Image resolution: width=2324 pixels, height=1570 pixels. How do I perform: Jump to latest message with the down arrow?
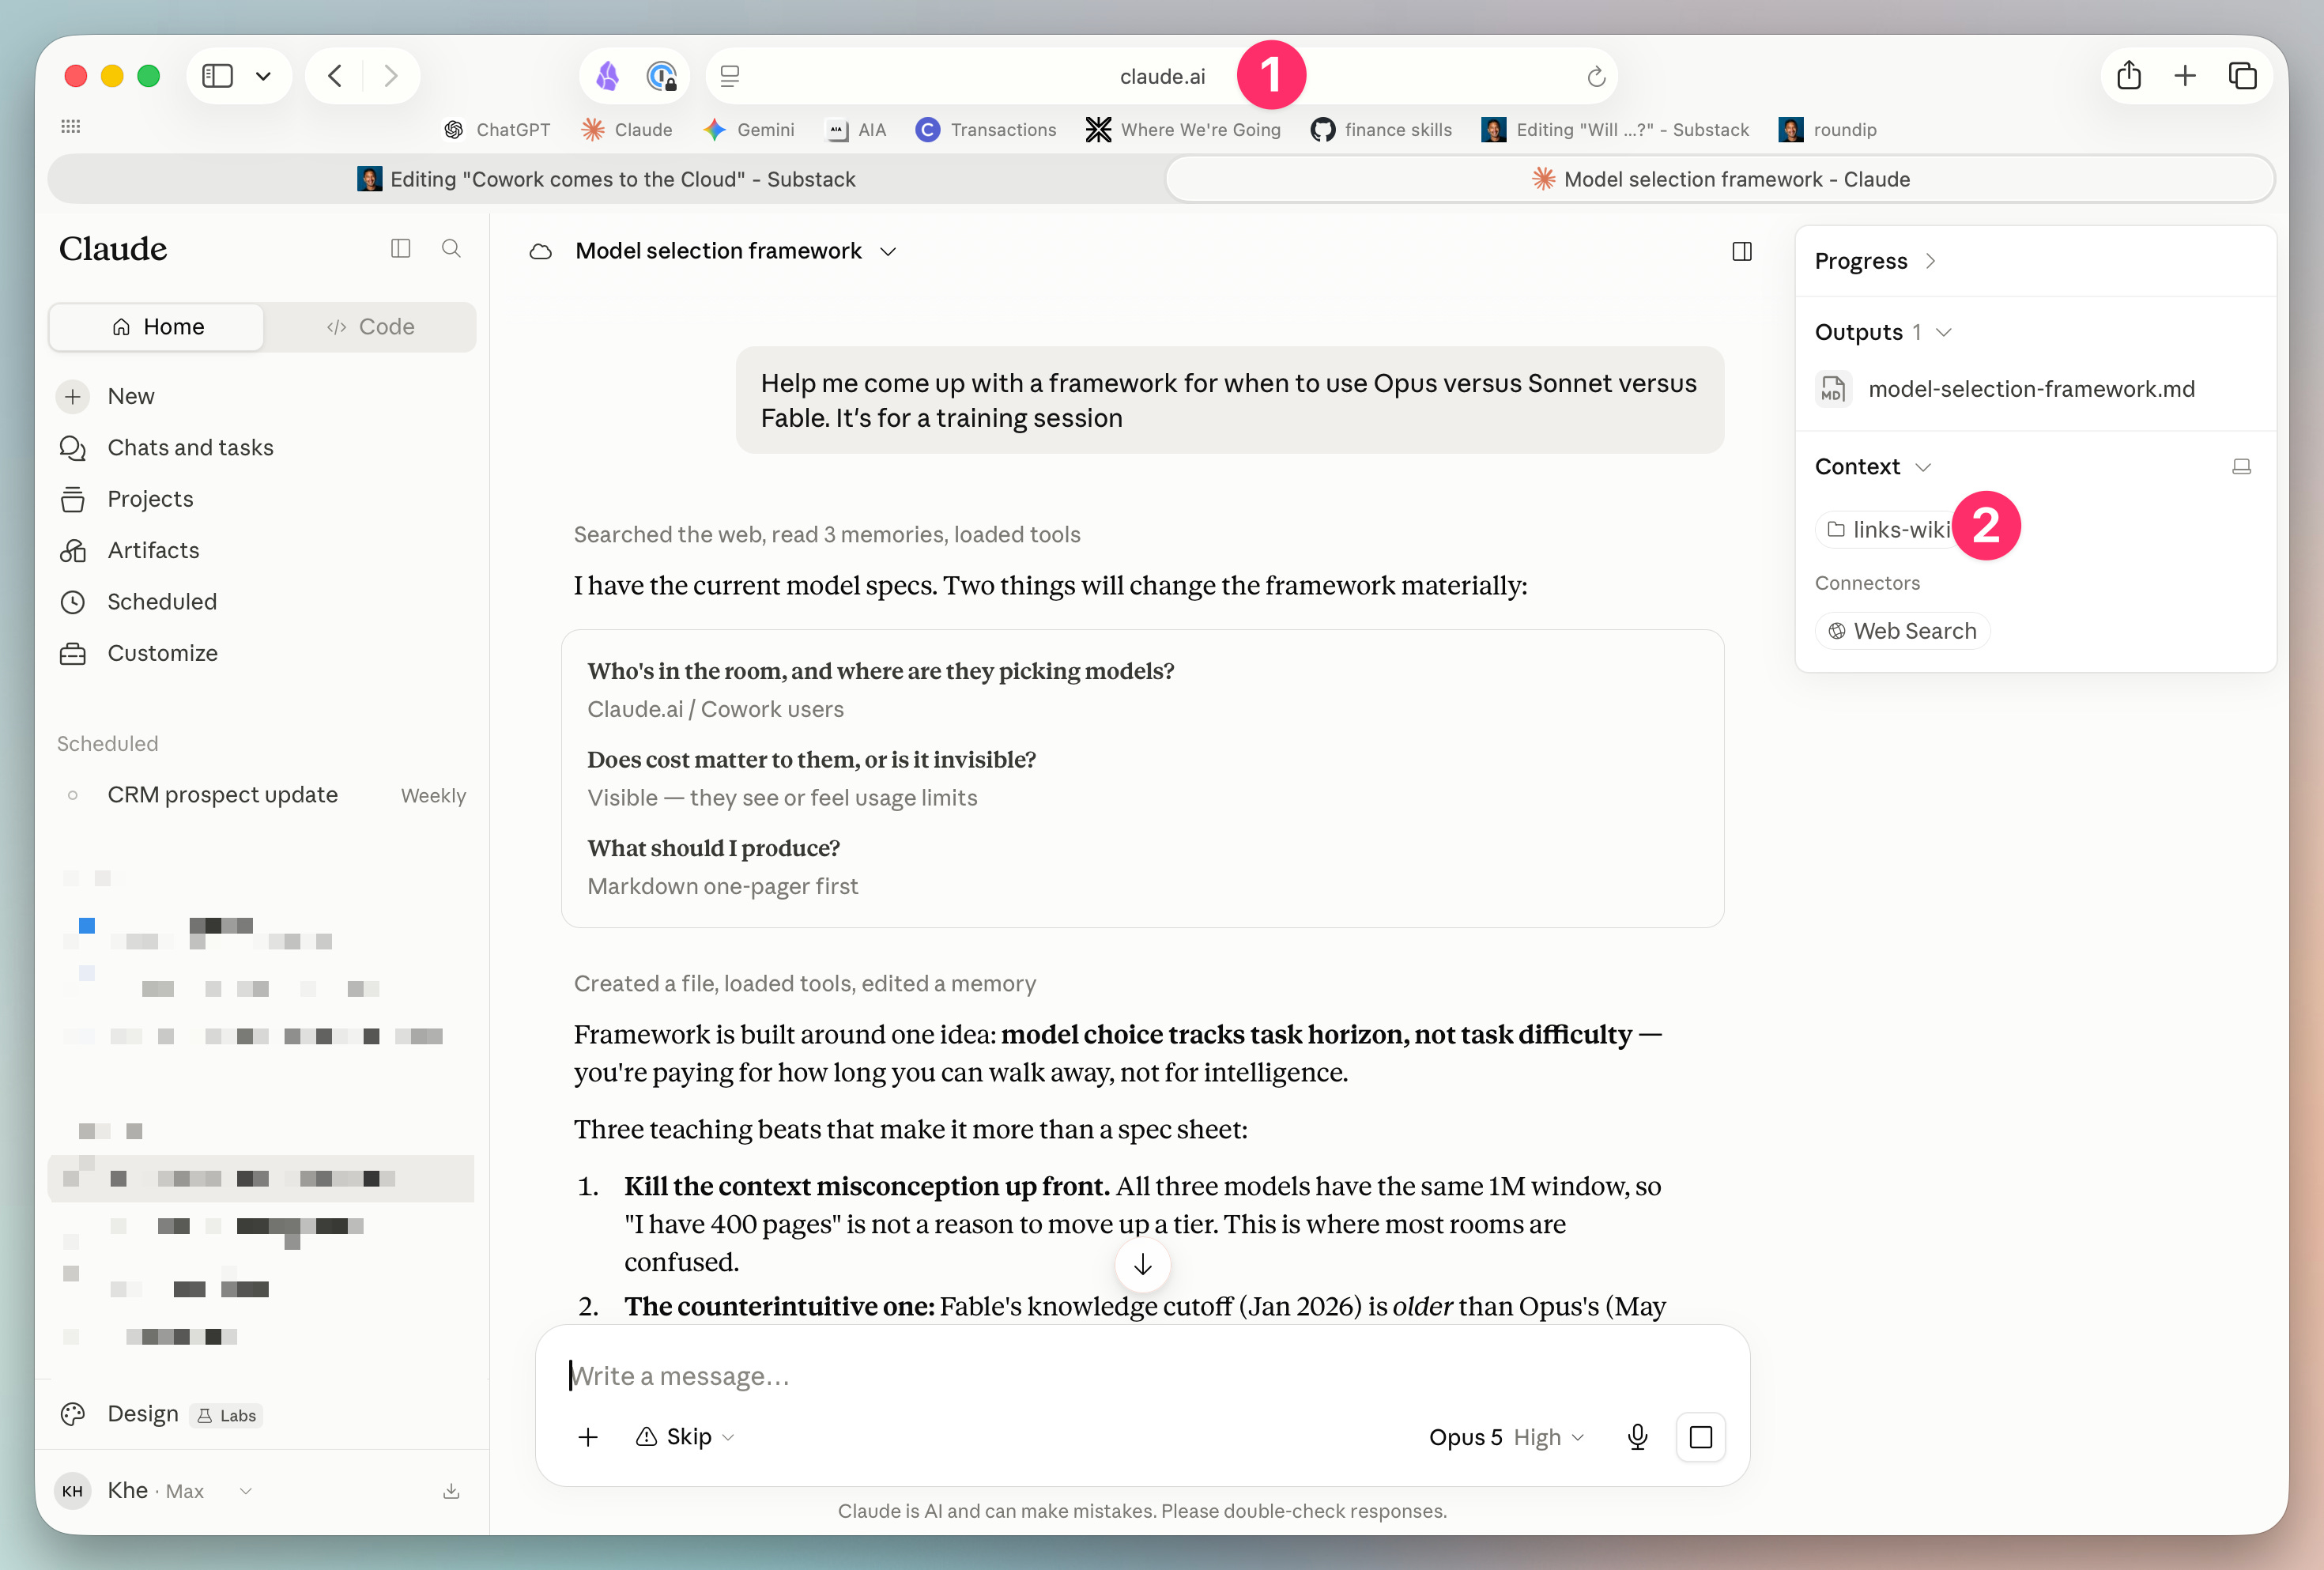1143,1265
